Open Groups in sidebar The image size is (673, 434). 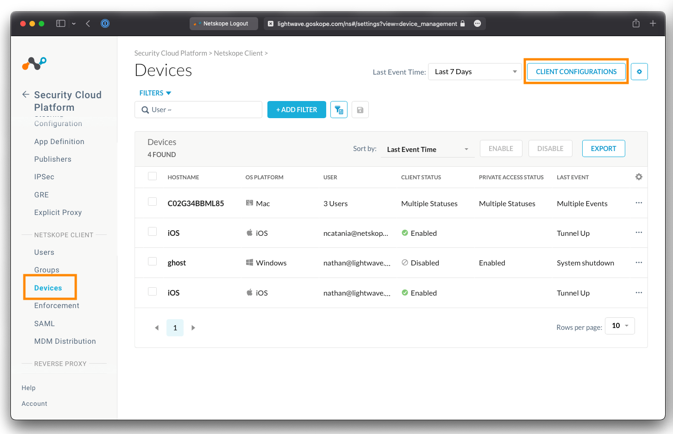pyautogui.click(x=47, y=270)
